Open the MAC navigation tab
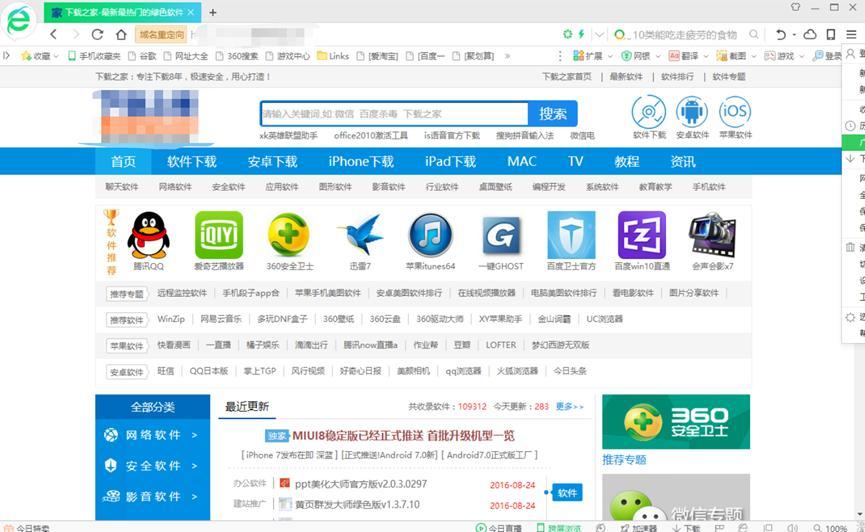The height and width of the screenshot is (532, 865). (521, 161)
